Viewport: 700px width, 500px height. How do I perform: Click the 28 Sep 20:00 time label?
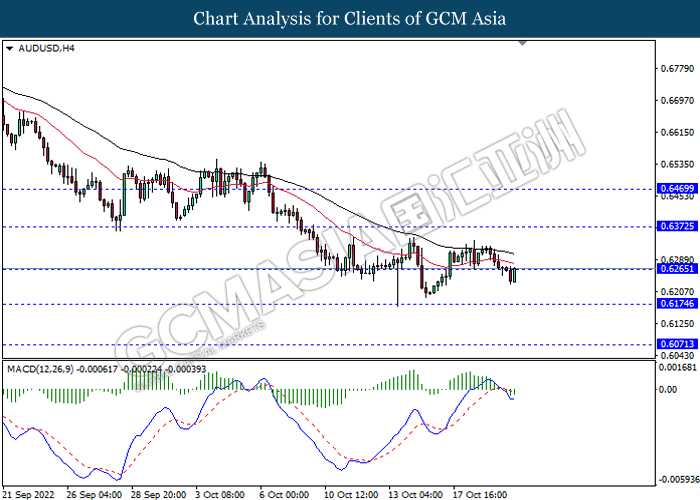(158, 495)
